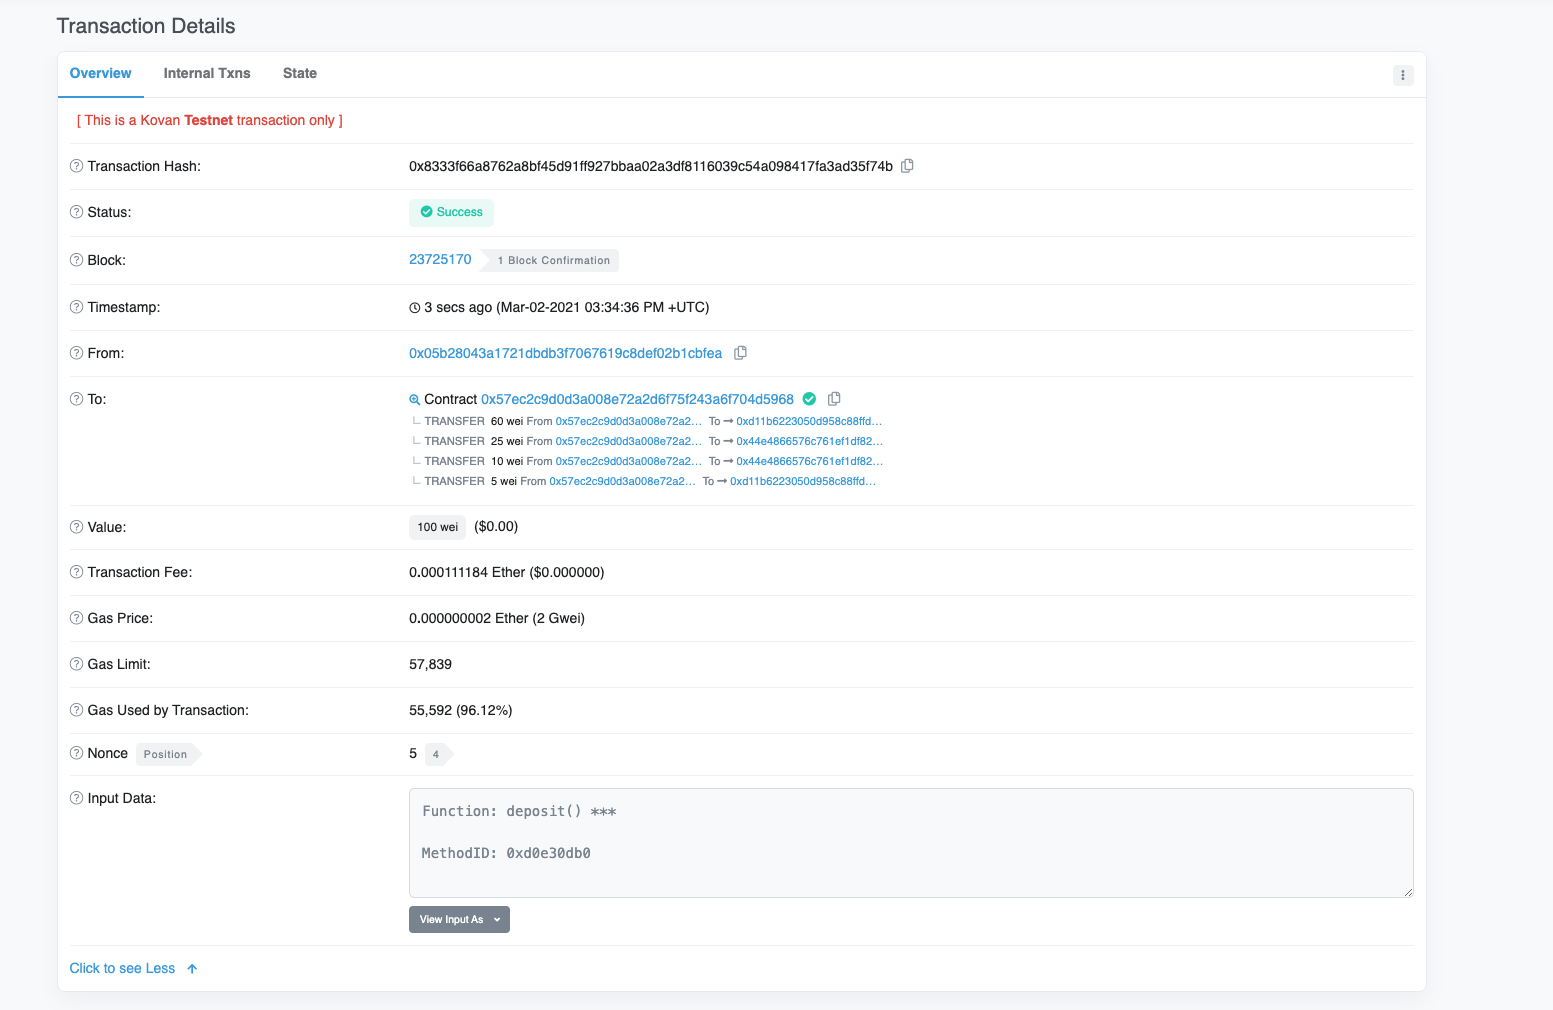
Task: Click the clock icon in the Timestamp row
Action: [415, 308]
